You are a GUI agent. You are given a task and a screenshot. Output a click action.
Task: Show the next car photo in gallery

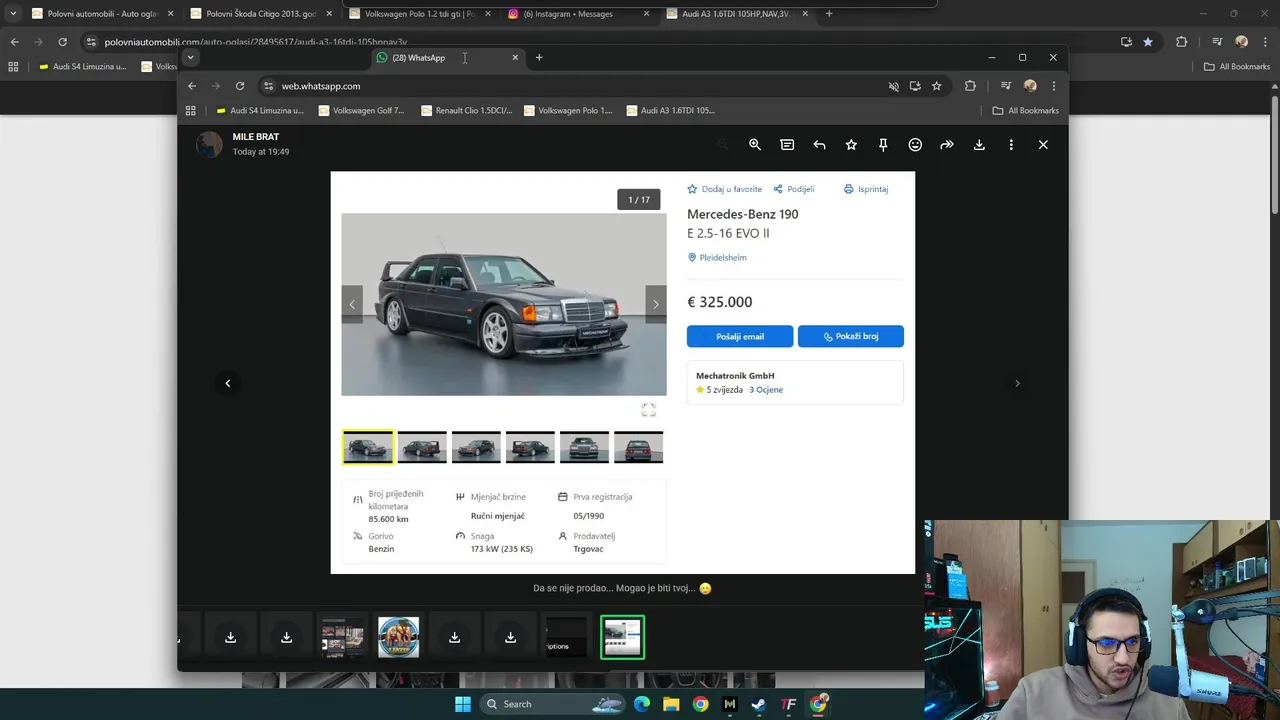click(656, 304)
